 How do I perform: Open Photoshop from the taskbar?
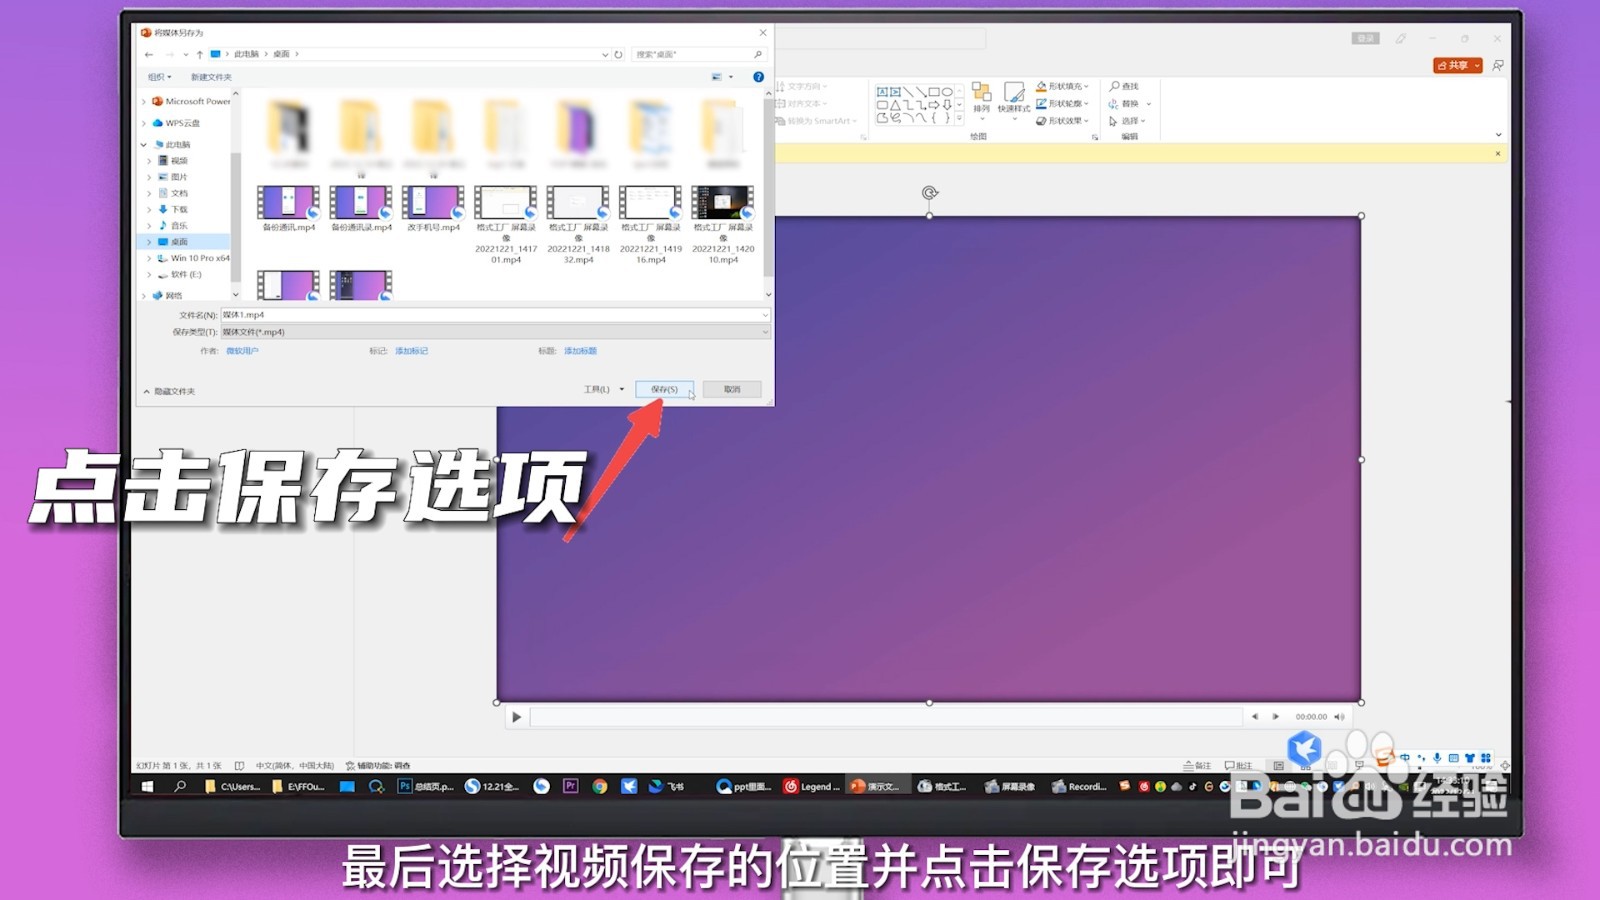click(x=405, y=787)
